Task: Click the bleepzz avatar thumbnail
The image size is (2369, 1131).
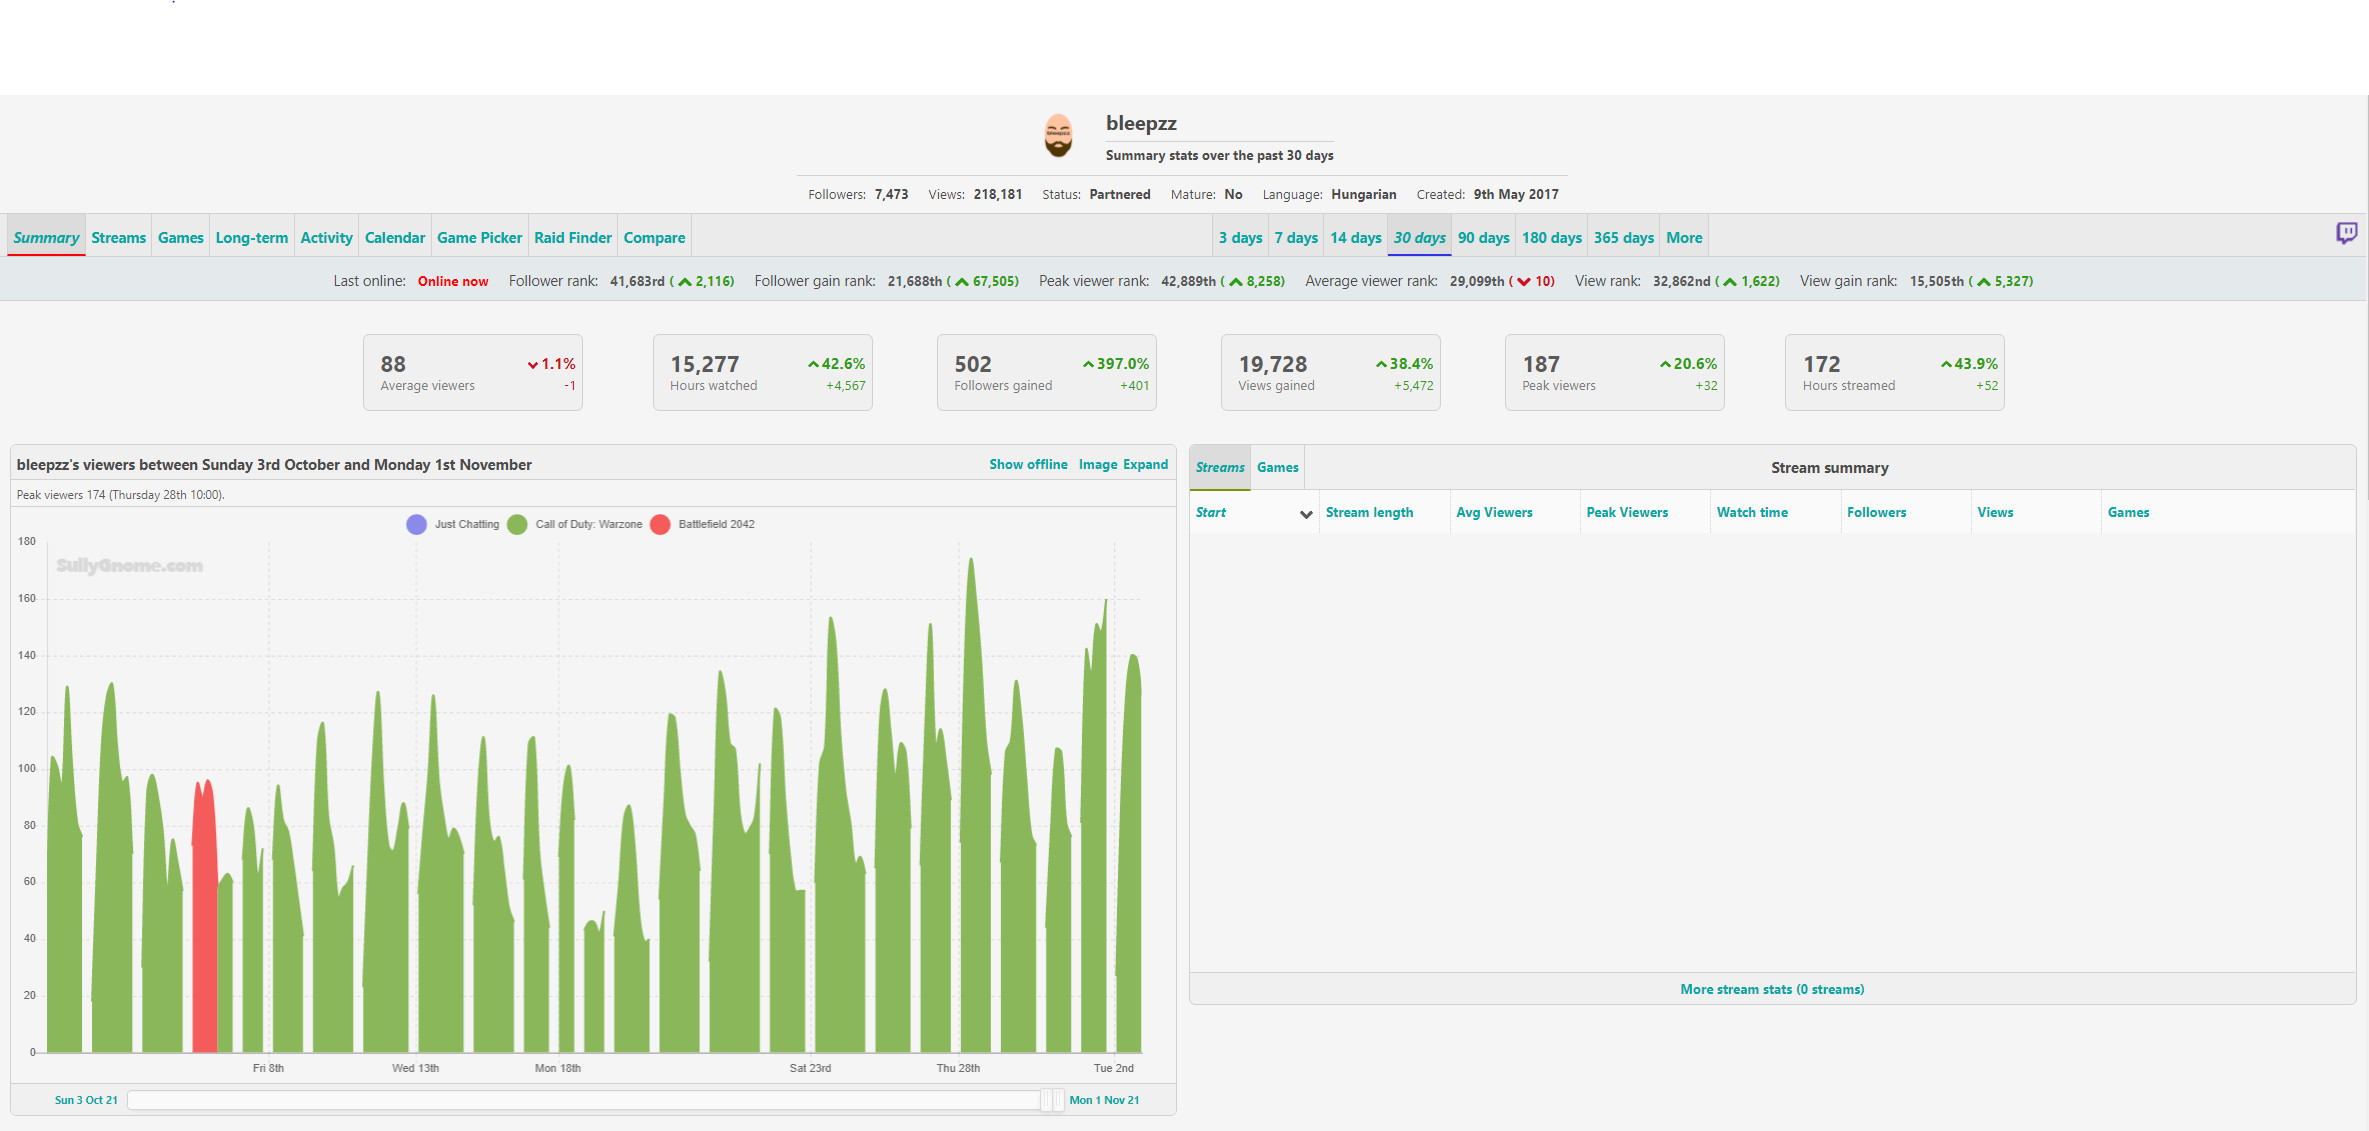Action: 1058,136
